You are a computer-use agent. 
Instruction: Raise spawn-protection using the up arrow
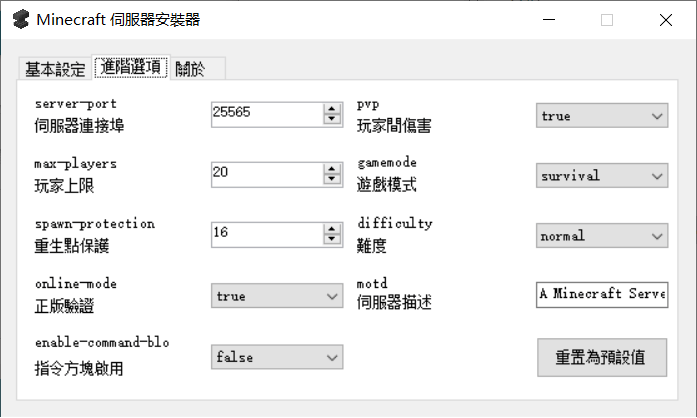(x=332, y=229)
